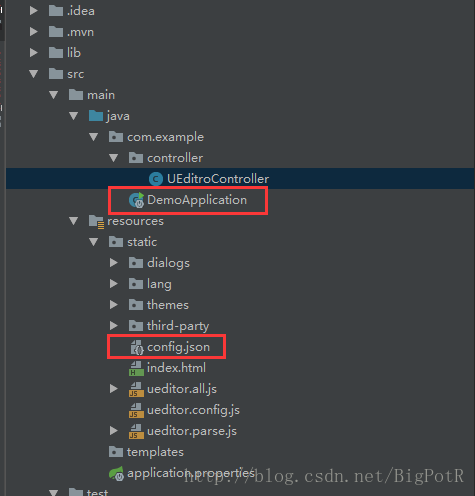Collapse the test folder arrow
The width and height of the screenshot is (475, 496).
53,492
